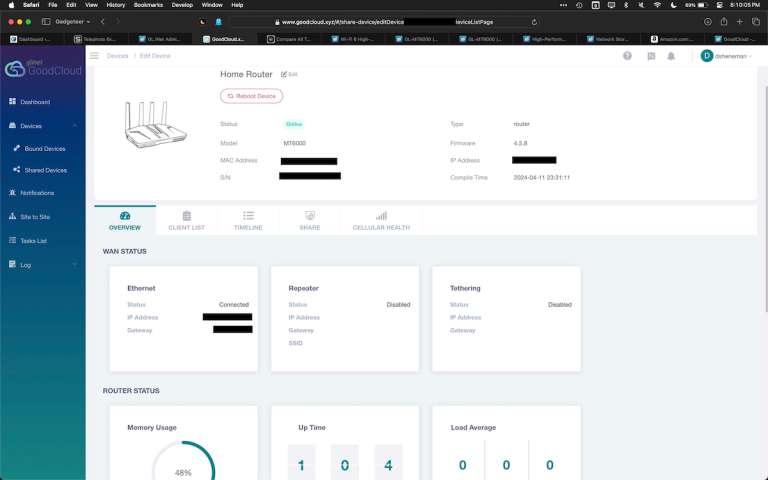Click the help question mark icon
Viewport: 768px width, 480px height.
click(628, 56)
